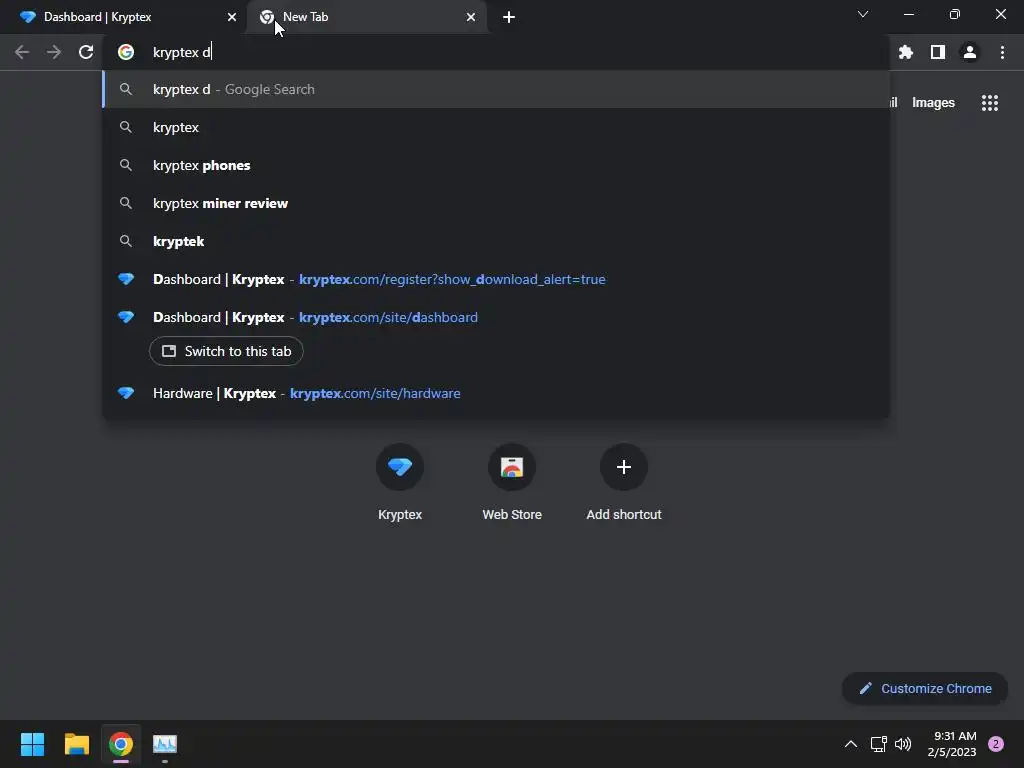Open kryptex.com/site/dashboard suggestion
Viewport: 1024px width, 768px height.
(496, 317)
